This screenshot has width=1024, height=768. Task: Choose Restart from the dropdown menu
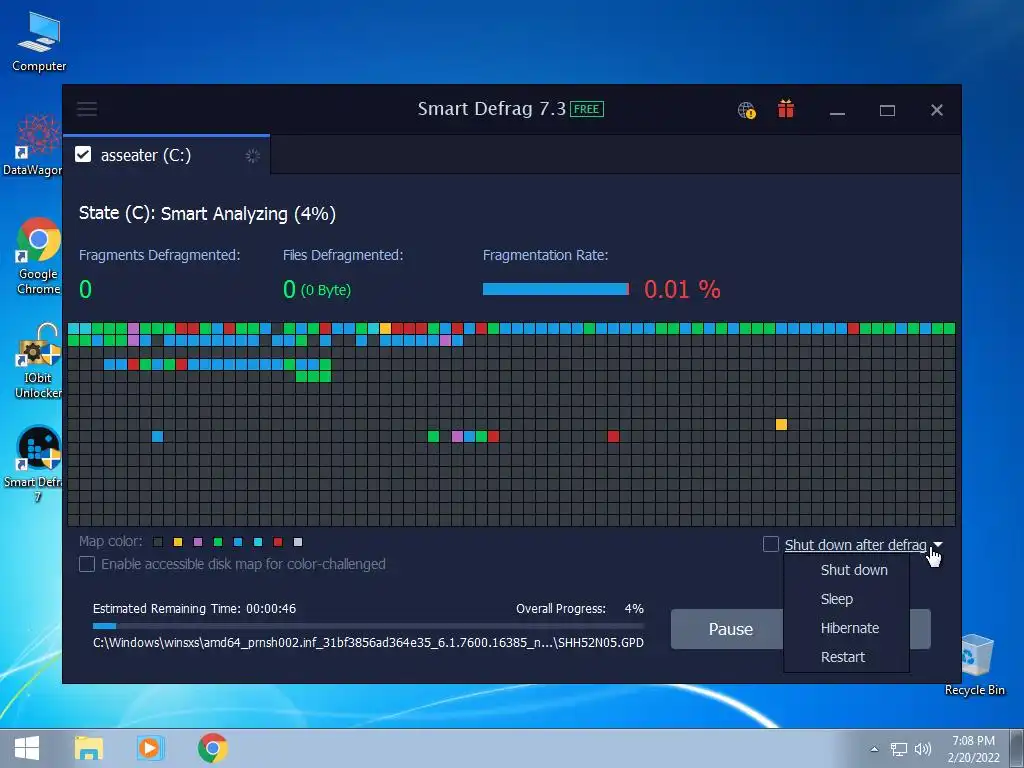(842, 657)
